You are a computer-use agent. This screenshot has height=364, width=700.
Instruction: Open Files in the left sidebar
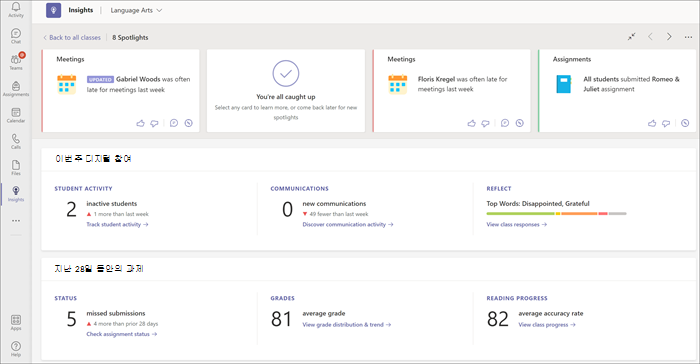(x=16, y=167)
